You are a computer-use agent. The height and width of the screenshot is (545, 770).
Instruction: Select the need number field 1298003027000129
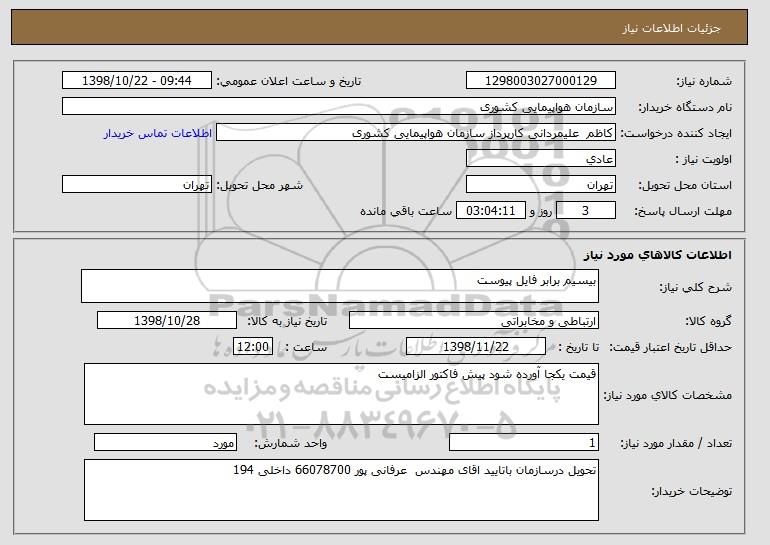(x=541, y=81)
